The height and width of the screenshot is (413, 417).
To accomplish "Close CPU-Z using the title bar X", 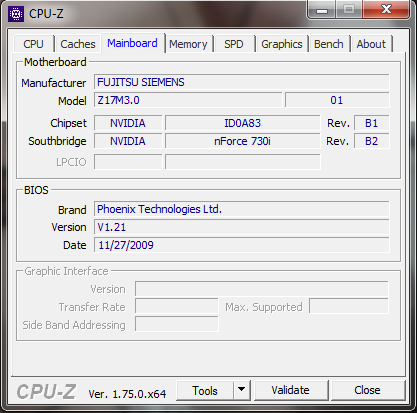I will (386, 9).
